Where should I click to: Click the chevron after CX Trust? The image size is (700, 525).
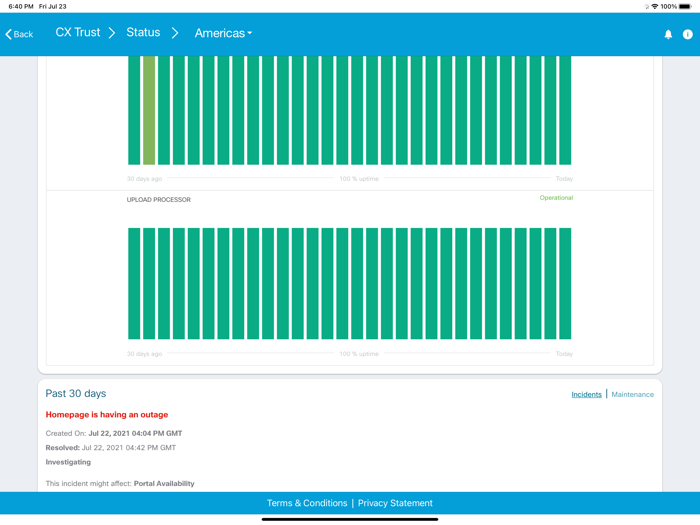click(x=112, y=33)
